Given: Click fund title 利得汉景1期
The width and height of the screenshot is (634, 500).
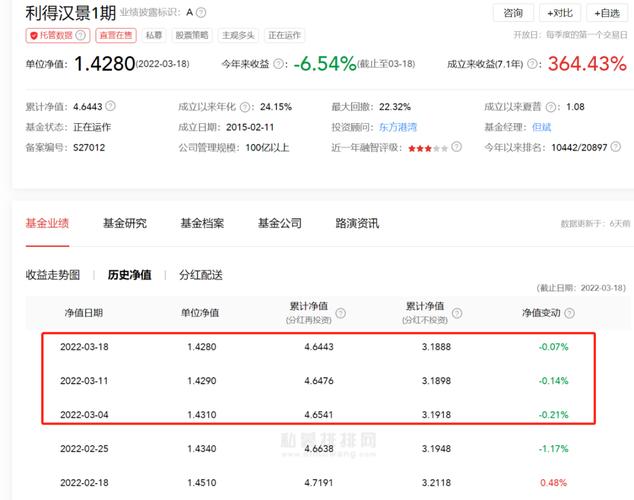Looking at the screenshot, I should pos(70,13).
